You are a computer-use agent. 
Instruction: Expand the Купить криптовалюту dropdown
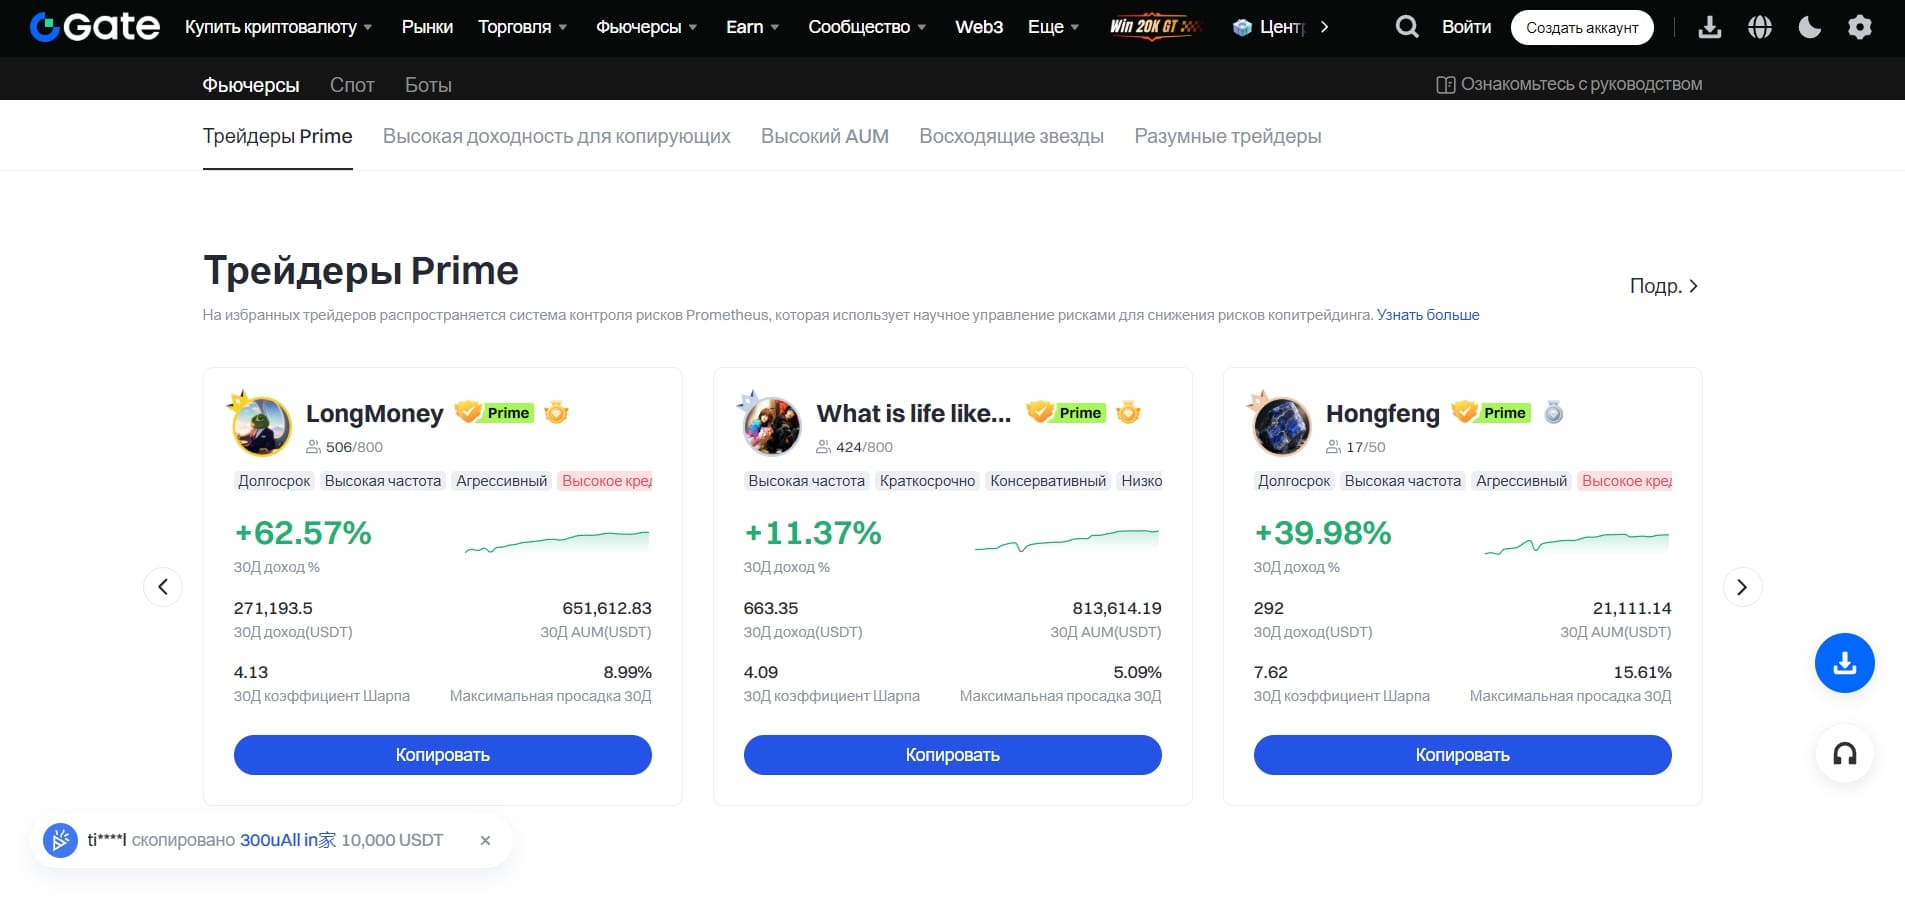tap(278, 27)
